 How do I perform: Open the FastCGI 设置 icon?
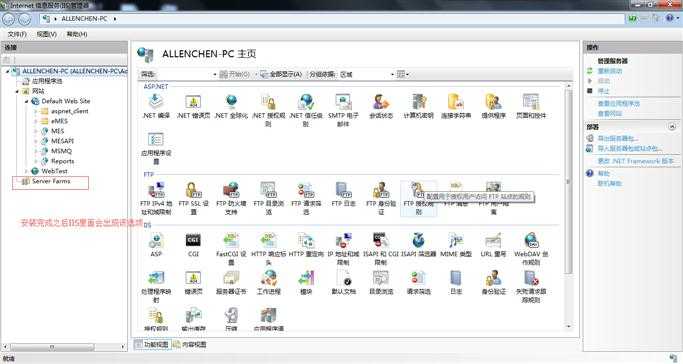[231, 240]
